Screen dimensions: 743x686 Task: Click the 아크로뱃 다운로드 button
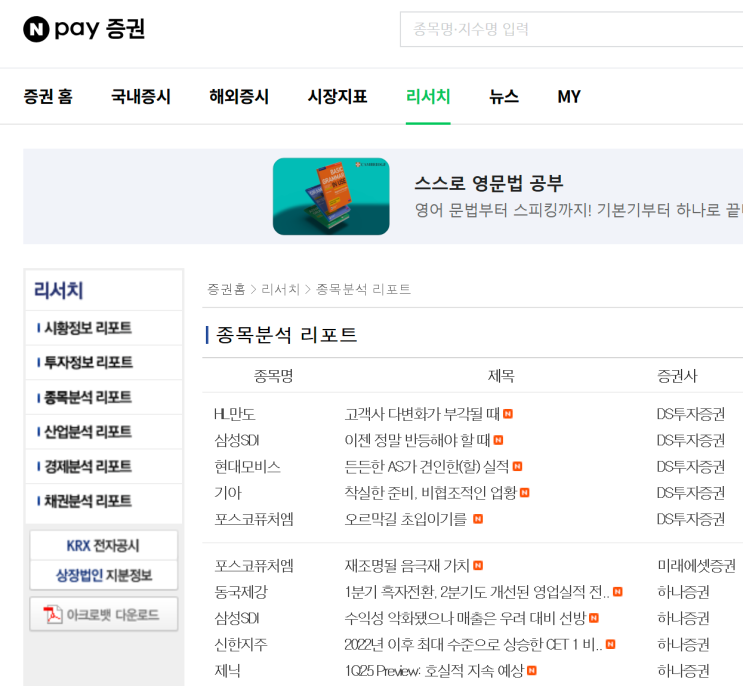coord(103,614)
